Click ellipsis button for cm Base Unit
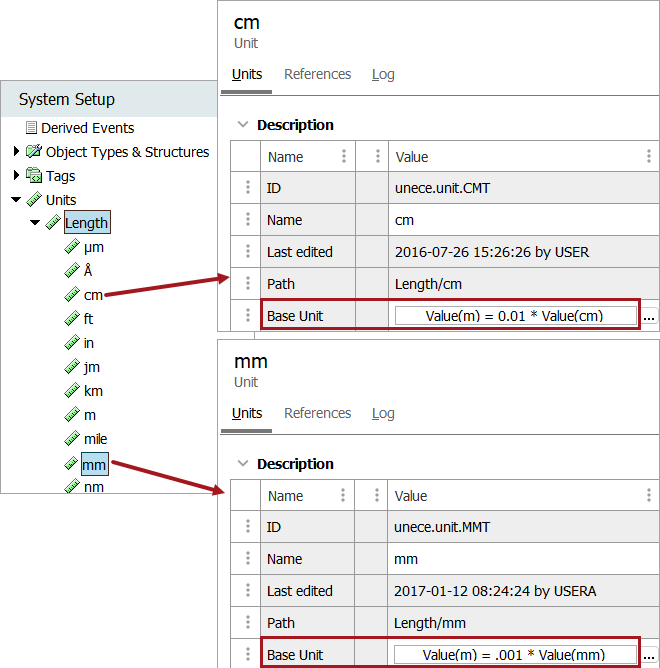 [x=648, y=317]
